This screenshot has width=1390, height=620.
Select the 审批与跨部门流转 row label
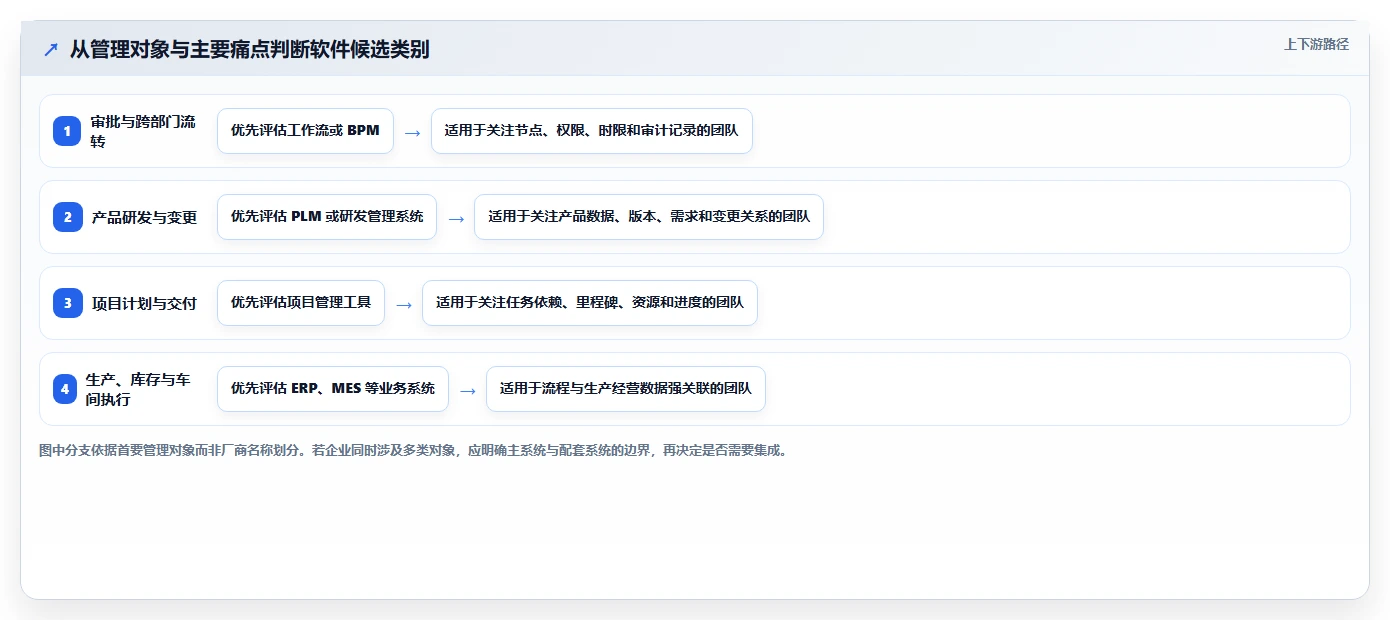pyautogui.click(x=144, y=131)
